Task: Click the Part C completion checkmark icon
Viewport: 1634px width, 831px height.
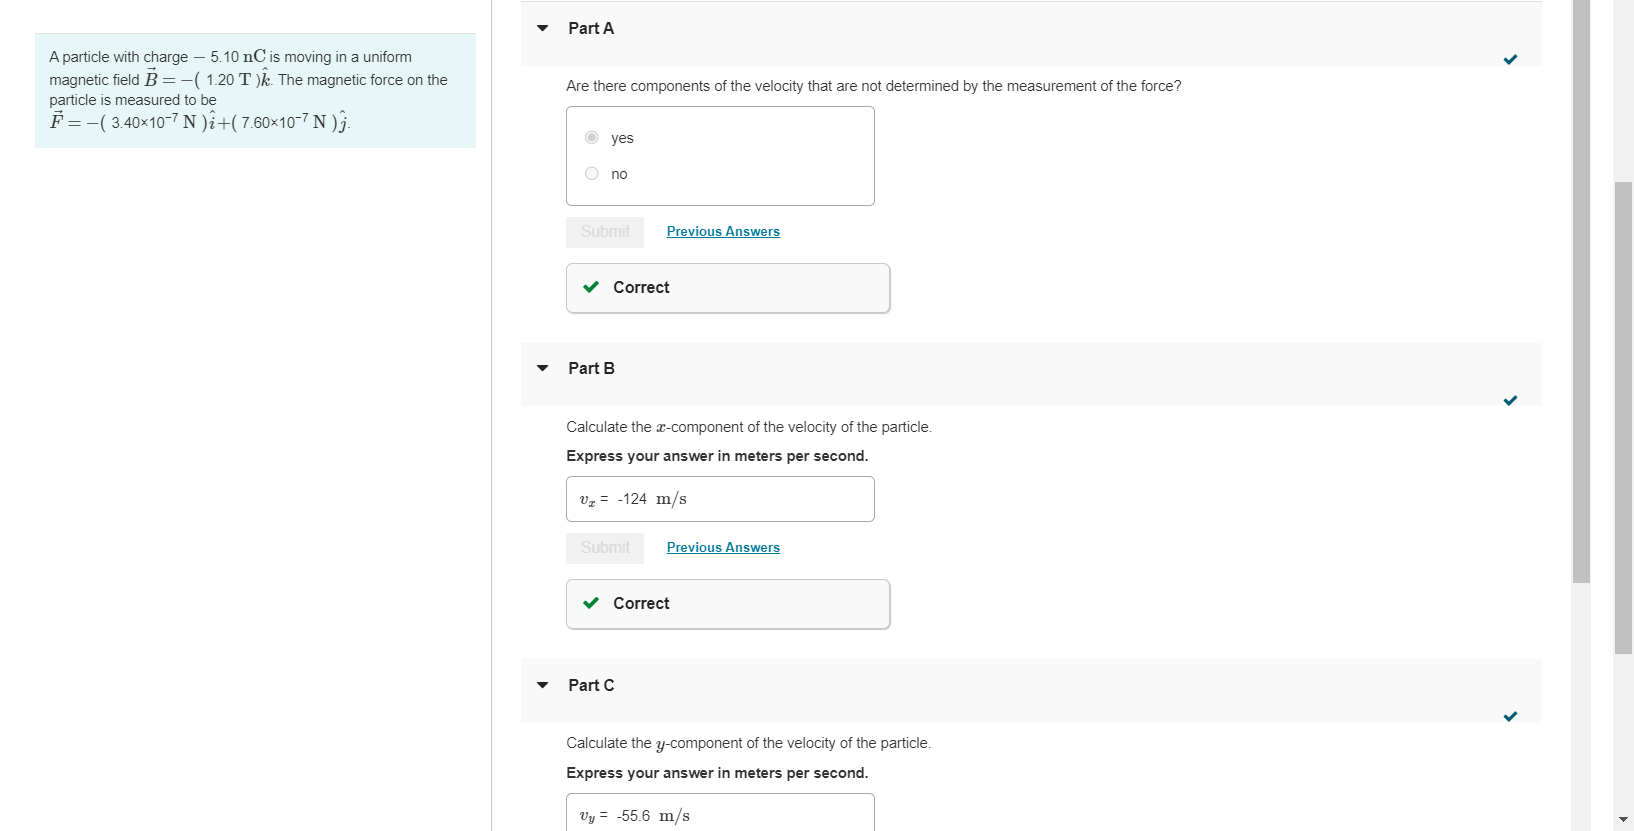Action: 1510,717
